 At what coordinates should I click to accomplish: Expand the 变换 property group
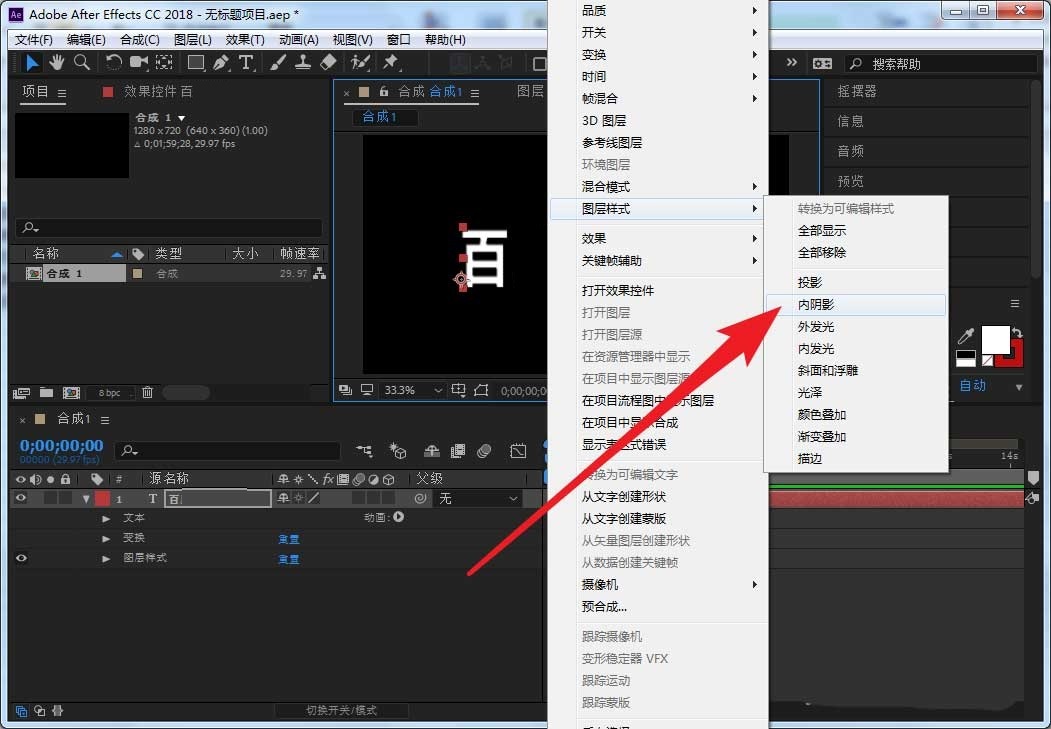tap(107, 539)
